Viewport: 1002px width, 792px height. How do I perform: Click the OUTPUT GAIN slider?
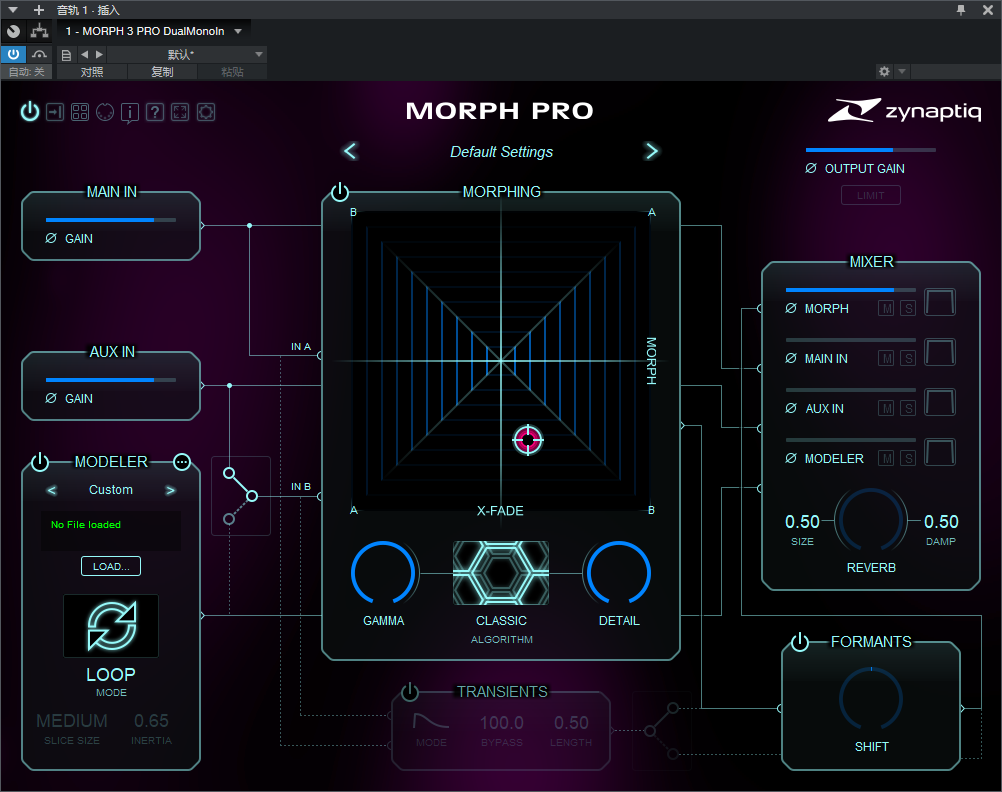click(x=870, y=150)
